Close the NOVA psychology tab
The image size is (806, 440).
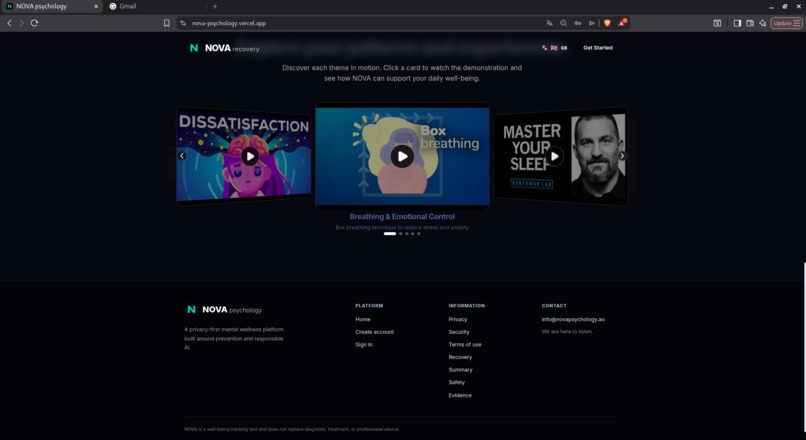(x=96, y=6)
